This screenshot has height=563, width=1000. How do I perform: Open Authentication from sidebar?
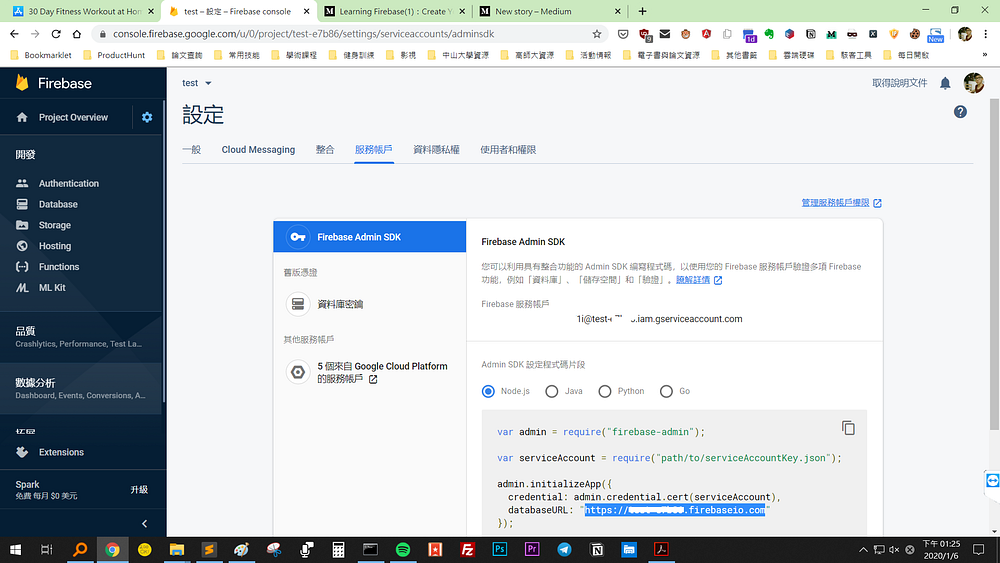click(x=68, y=183)
